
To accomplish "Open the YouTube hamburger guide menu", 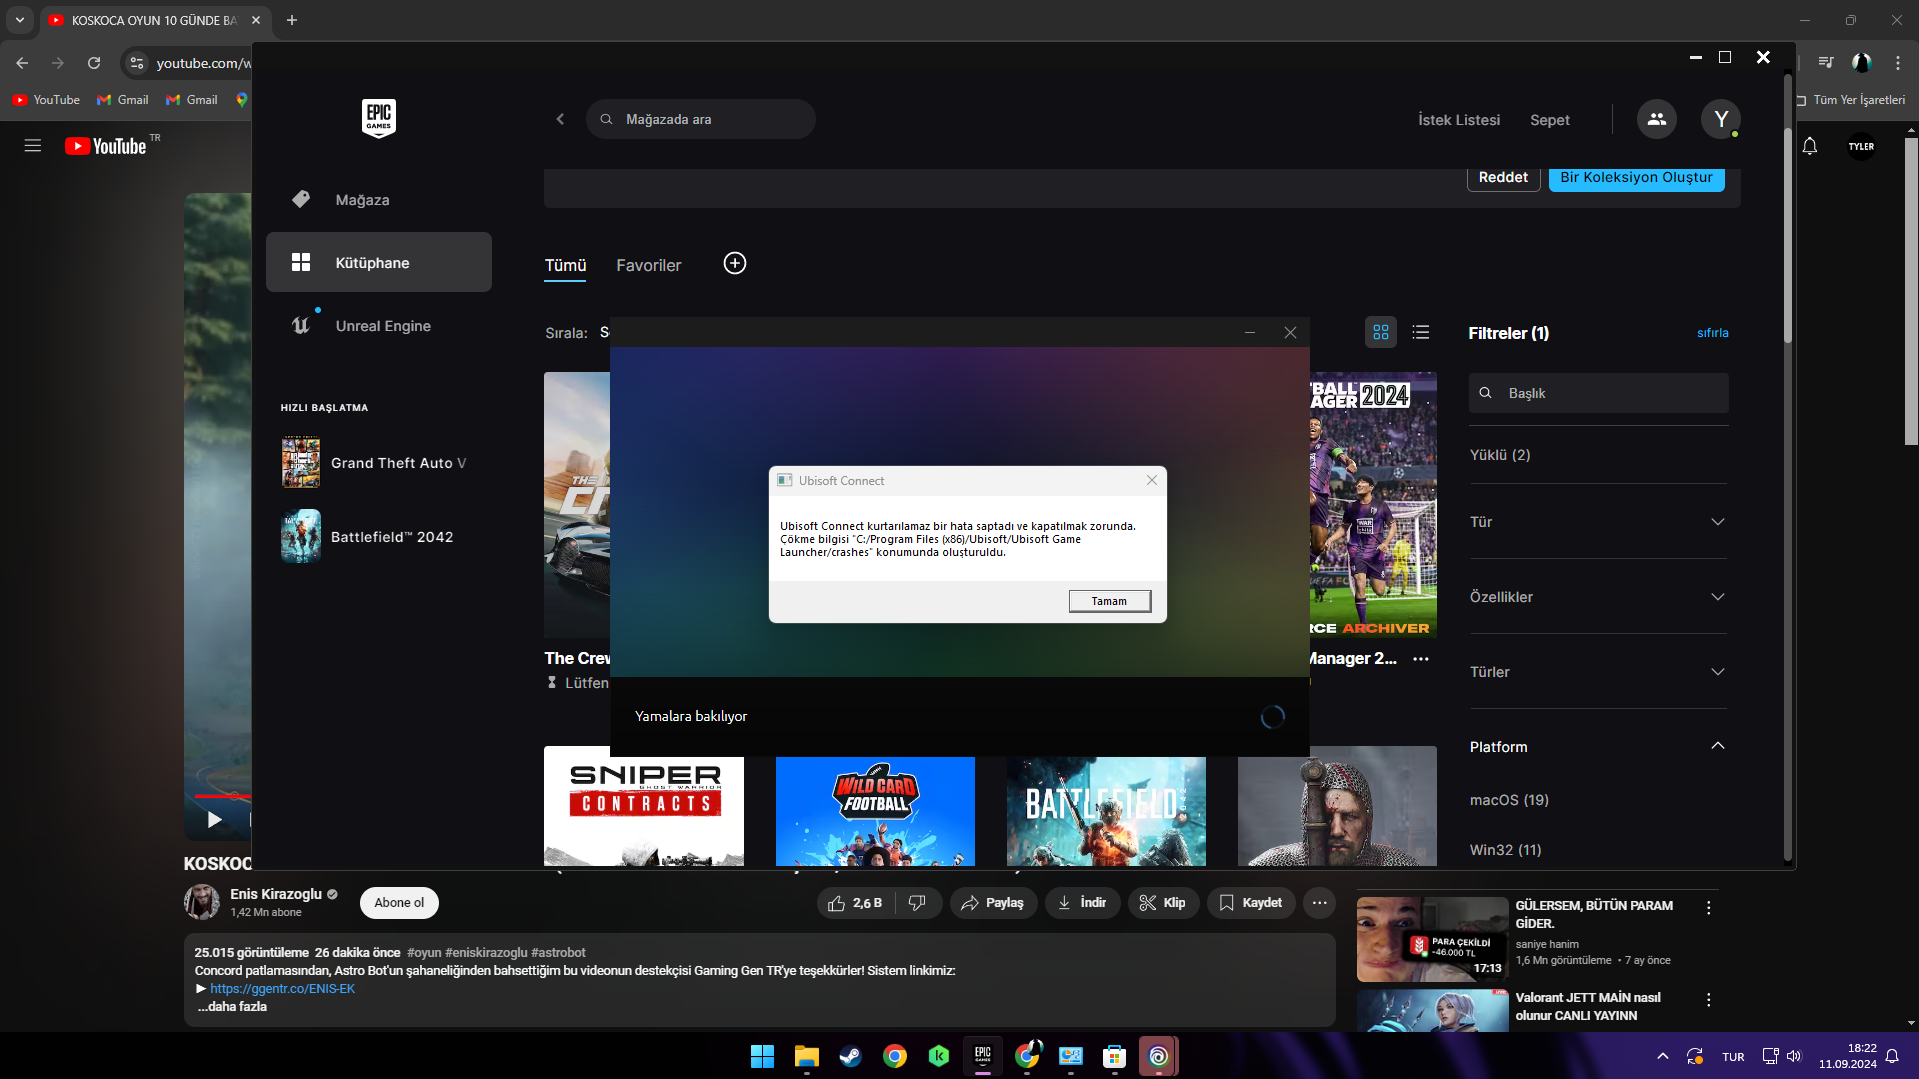I will [x=33, y=146].
